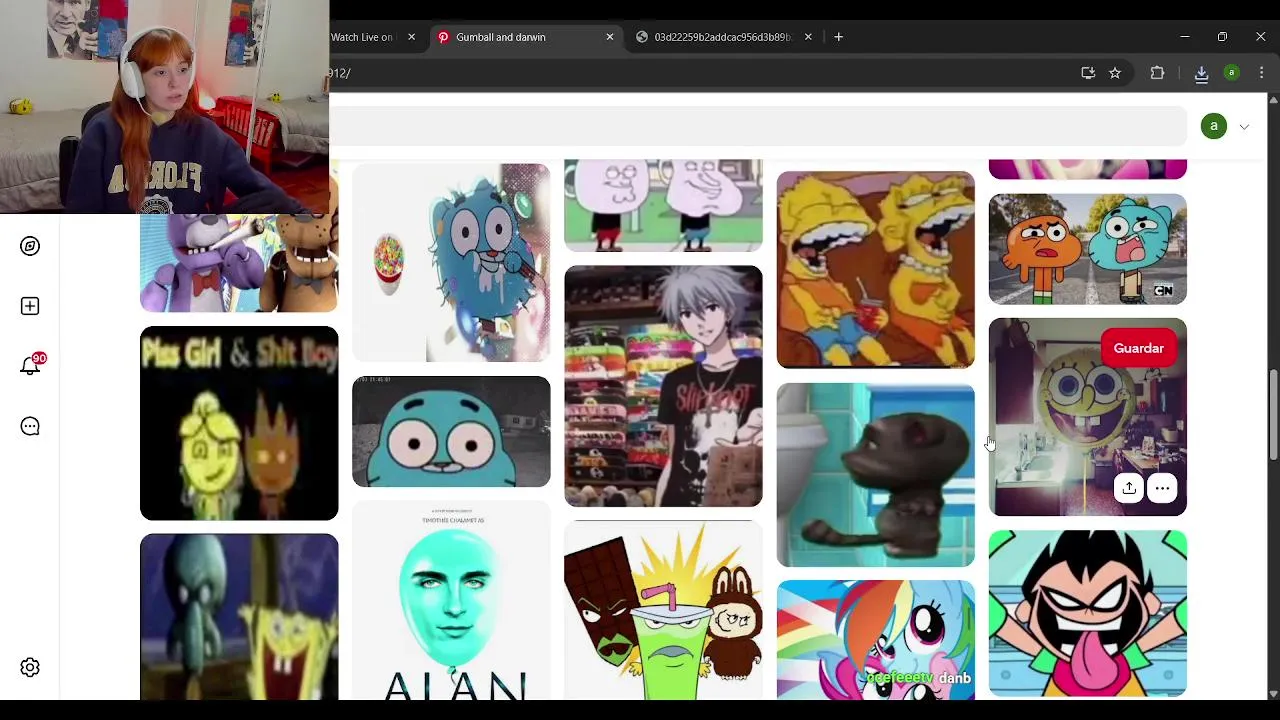Screen dimensions: 1280x720
Task: Open the Gumball and Darwin CN pin
Action: (x=1088, y=249)
